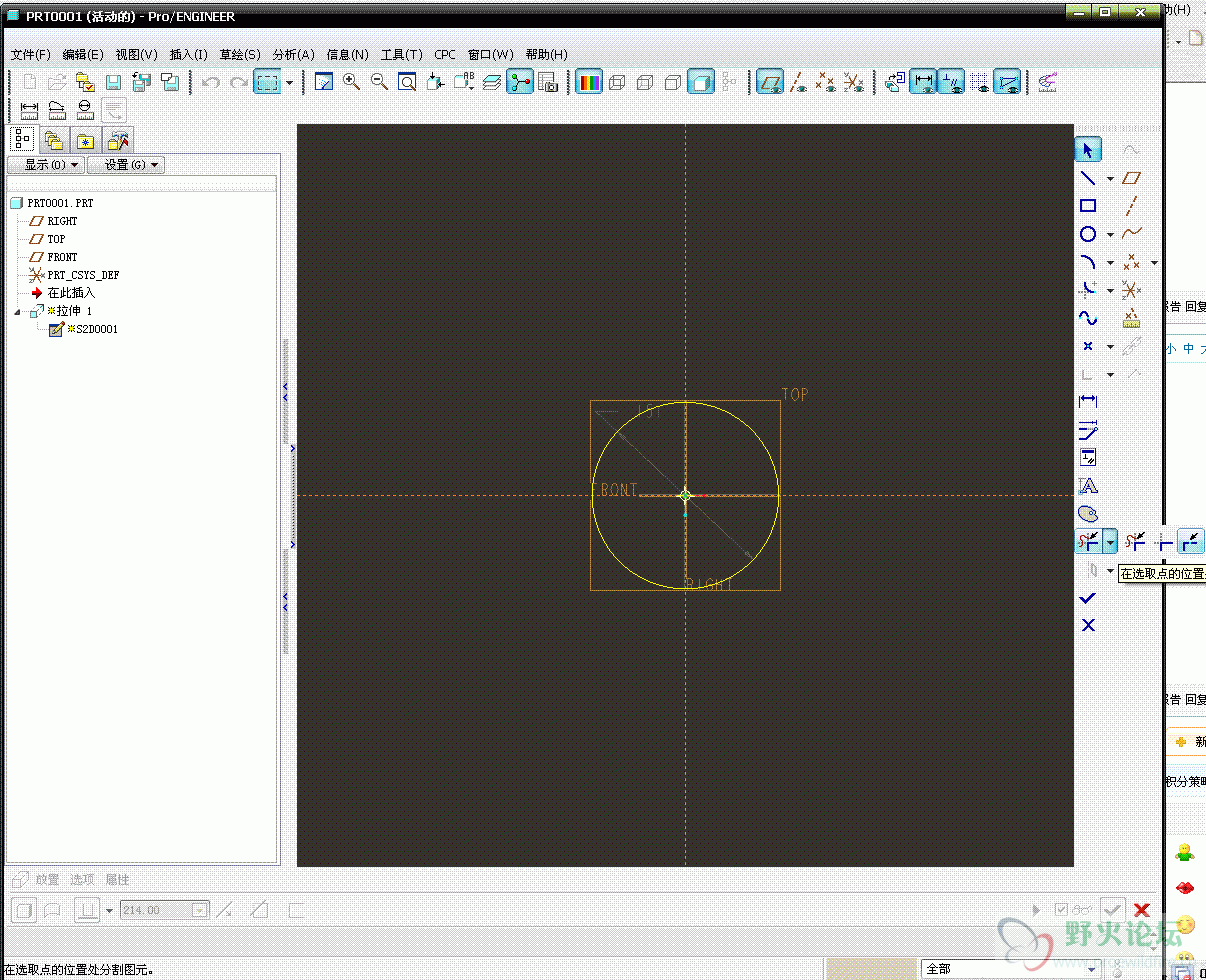Viewport: 1206px width, 980px height.
Task: Click the Save file icon
Action: [114, 83]
